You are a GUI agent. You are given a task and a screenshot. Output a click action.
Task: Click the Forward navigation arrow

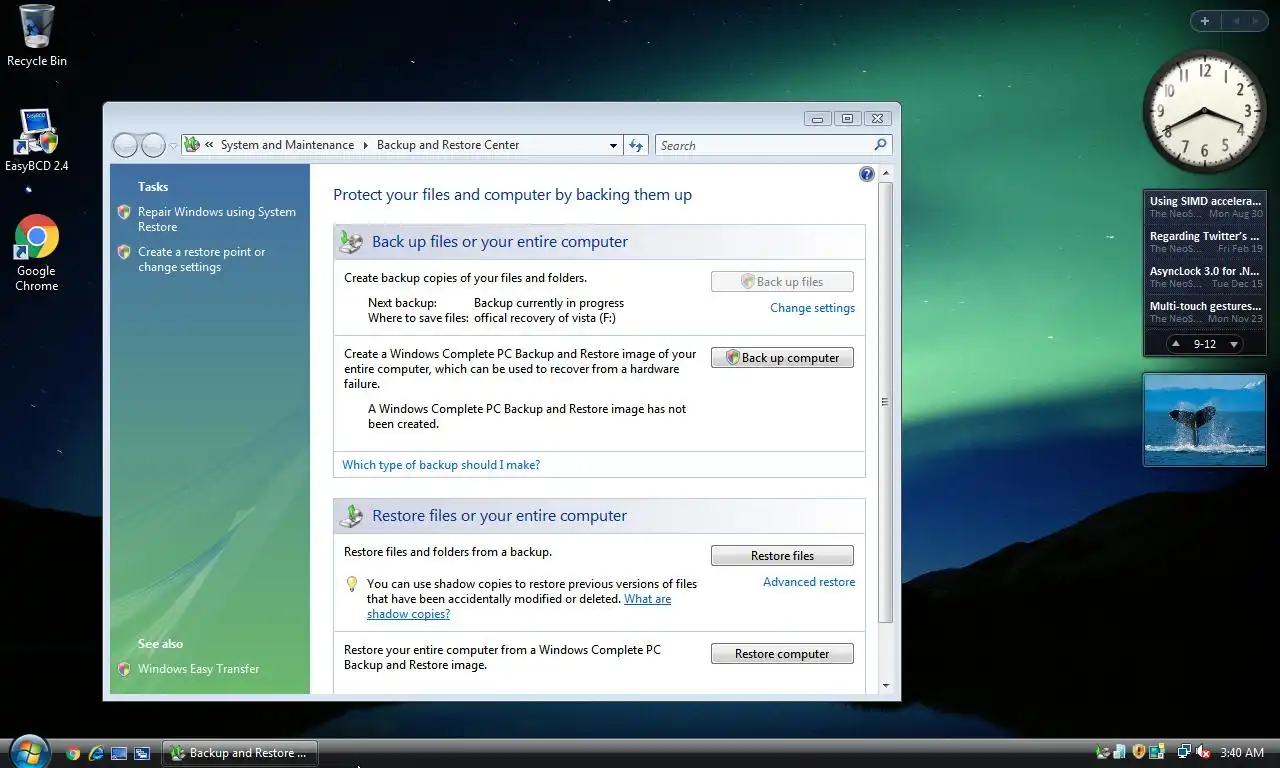click(153, 145)
